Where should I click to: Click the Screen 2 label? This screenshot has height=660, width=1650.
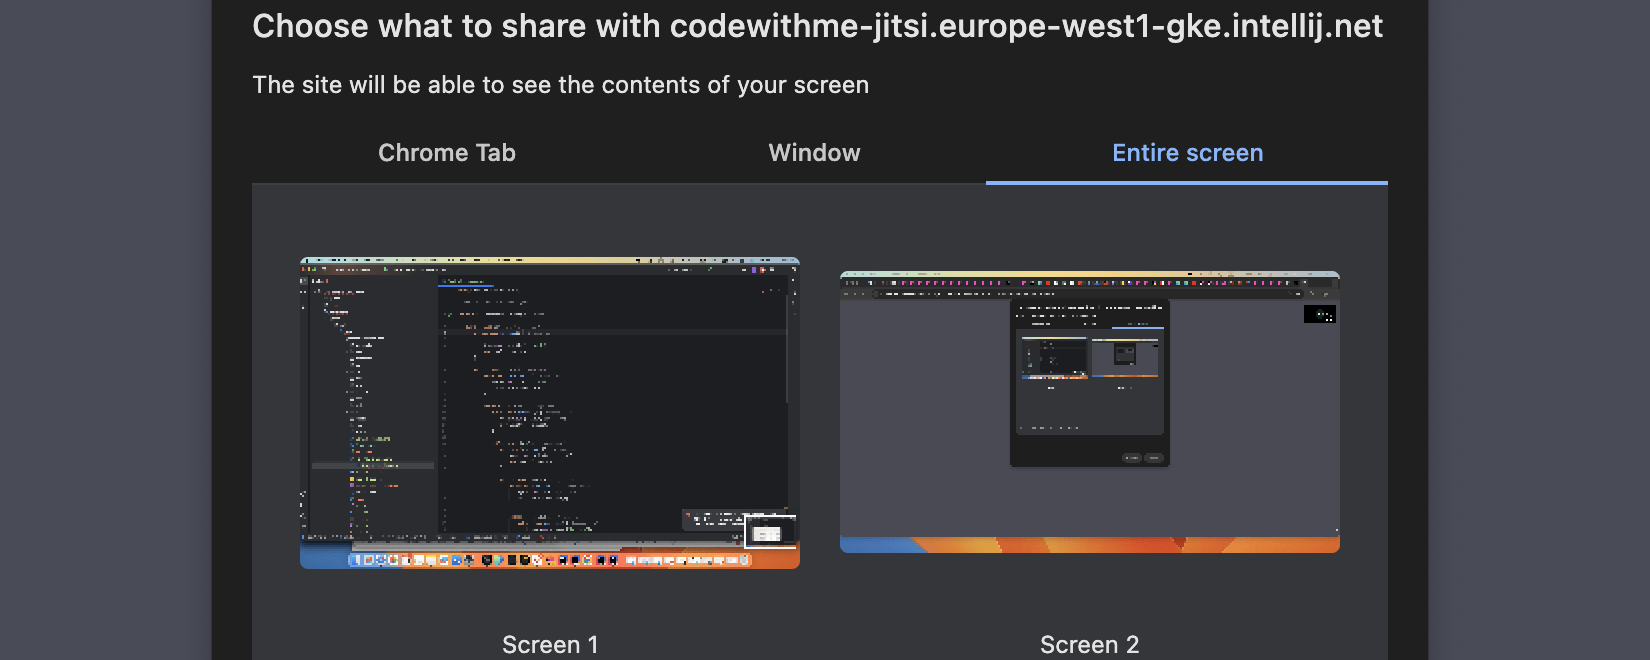pos(1089,644)
